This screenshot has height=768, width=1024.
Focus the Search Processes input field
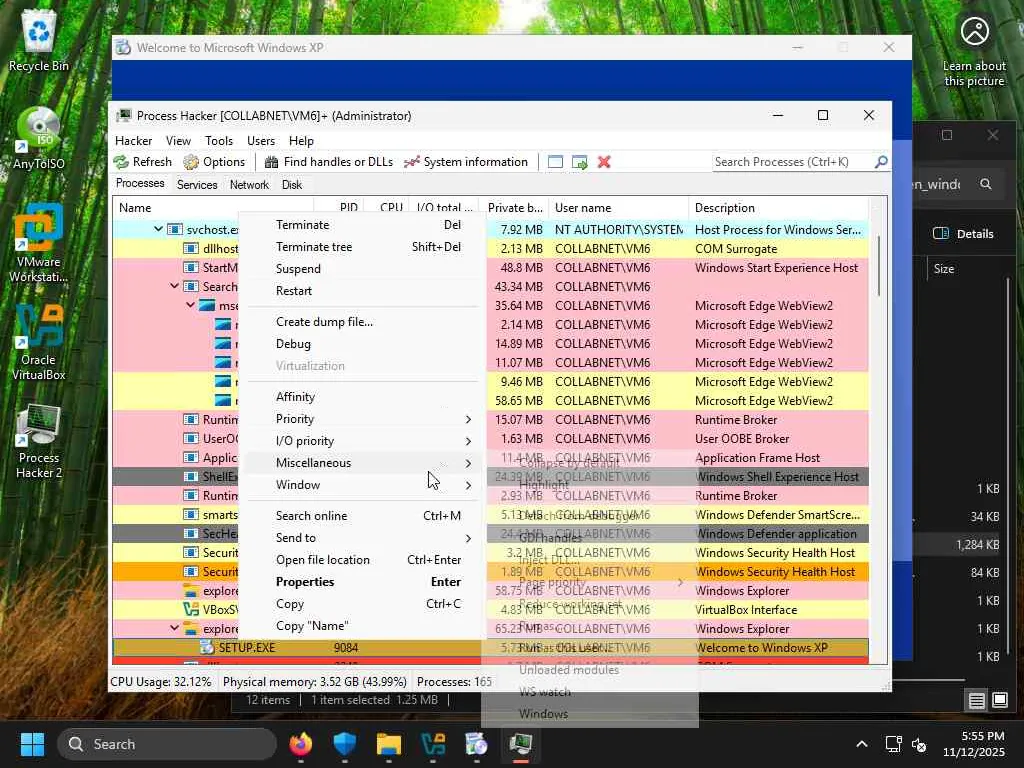click(x=793, y=162)
